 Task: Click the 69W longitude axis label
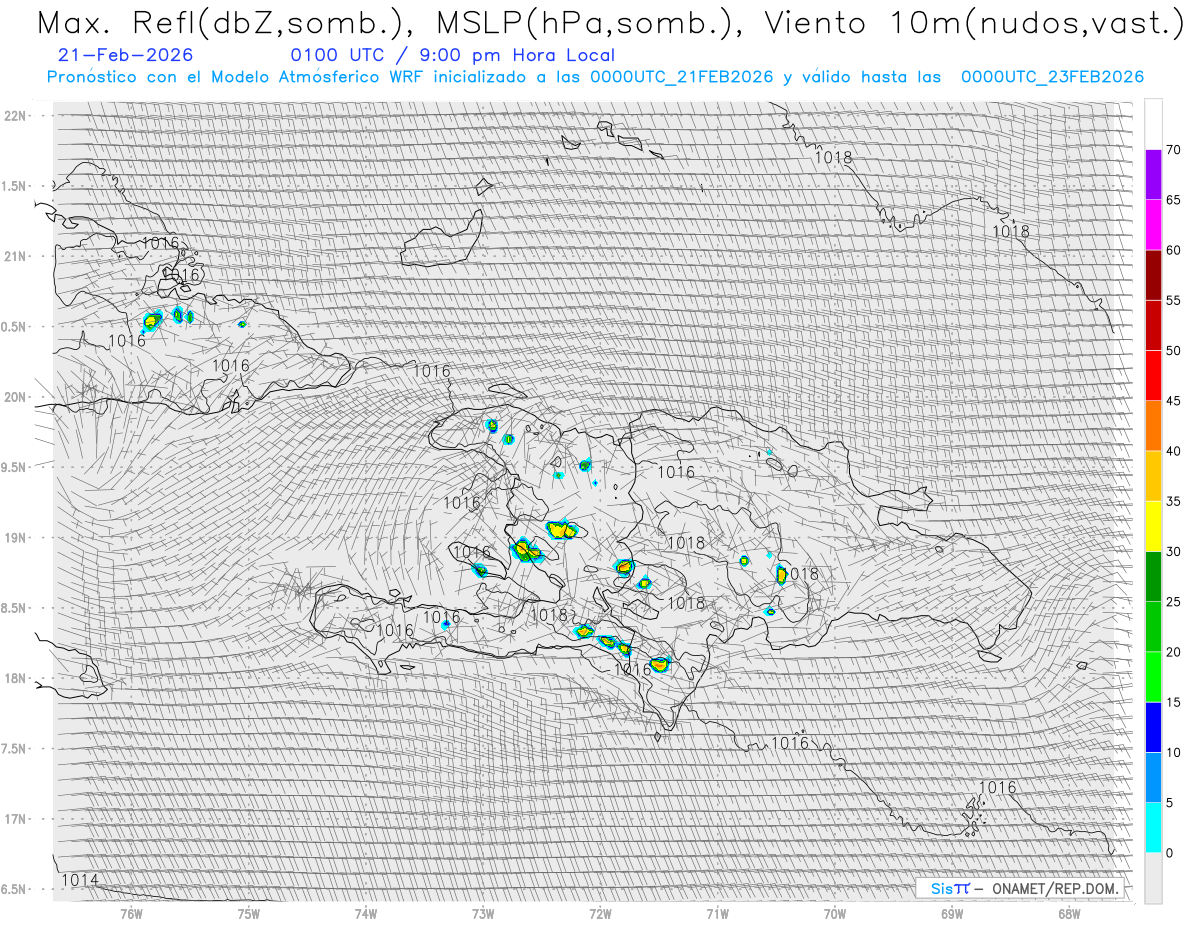pos(951,913)
